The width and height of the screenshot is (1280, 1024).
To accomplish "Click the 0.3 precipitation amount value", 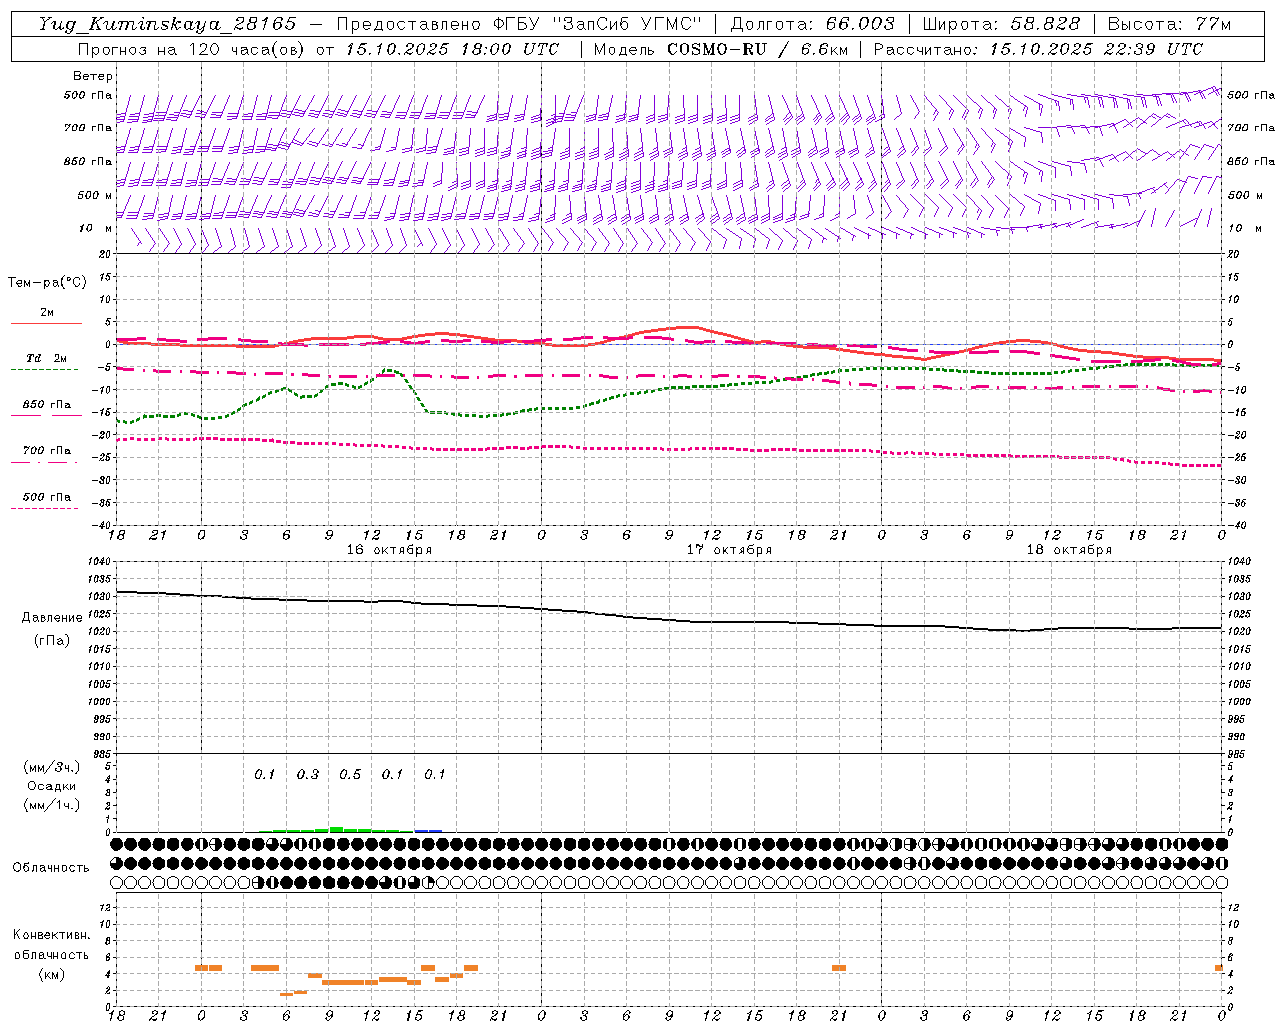I will [x=308, y=774].
